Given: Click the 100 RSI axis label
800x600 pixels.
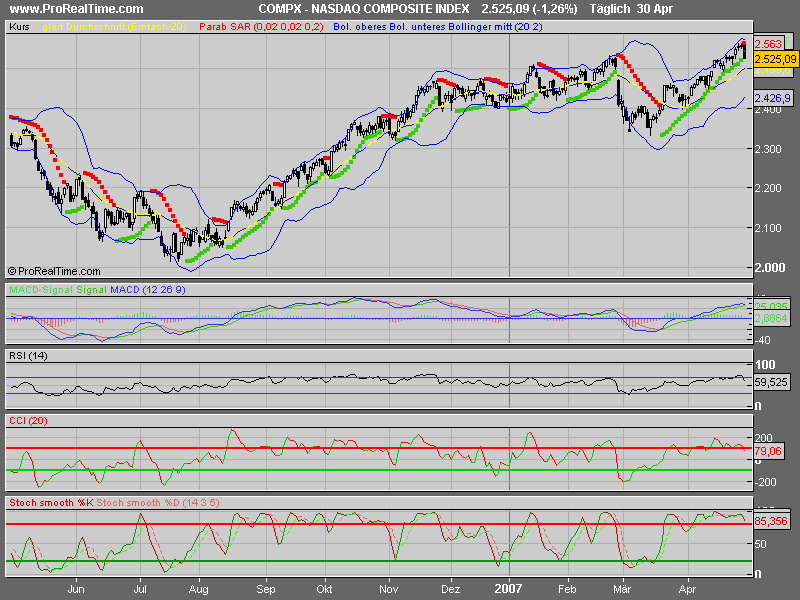Looking at the screenshot, I should coord(765,365).
